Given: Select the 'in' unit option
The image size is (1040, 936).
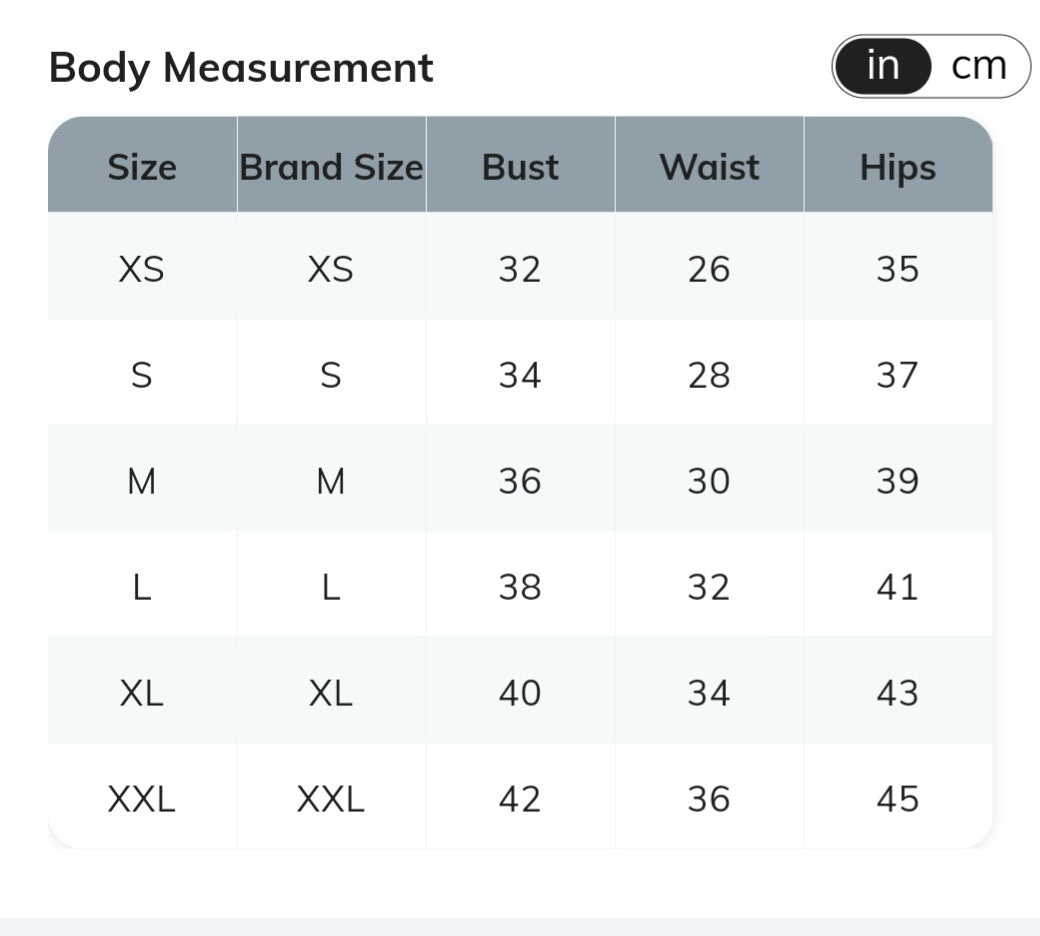Looking at the screenshot, I should (883, 66).
